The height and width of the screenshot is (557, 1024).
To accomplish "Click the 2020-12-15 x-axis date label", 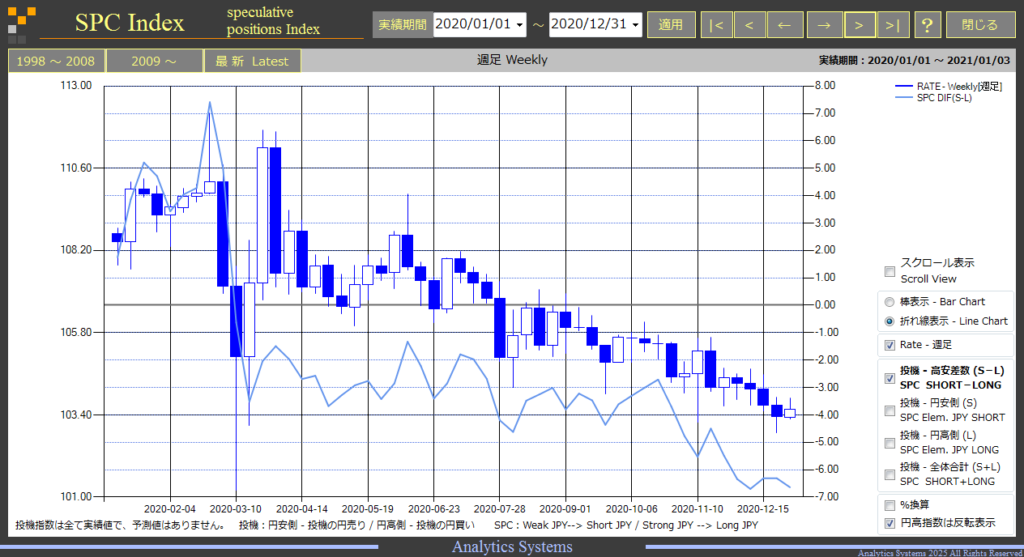I will [763, 509].
